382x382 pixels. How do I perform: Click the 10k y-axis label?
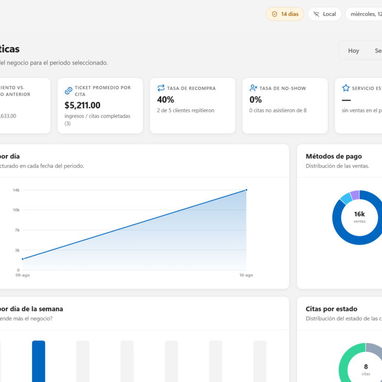coord(16,210)
